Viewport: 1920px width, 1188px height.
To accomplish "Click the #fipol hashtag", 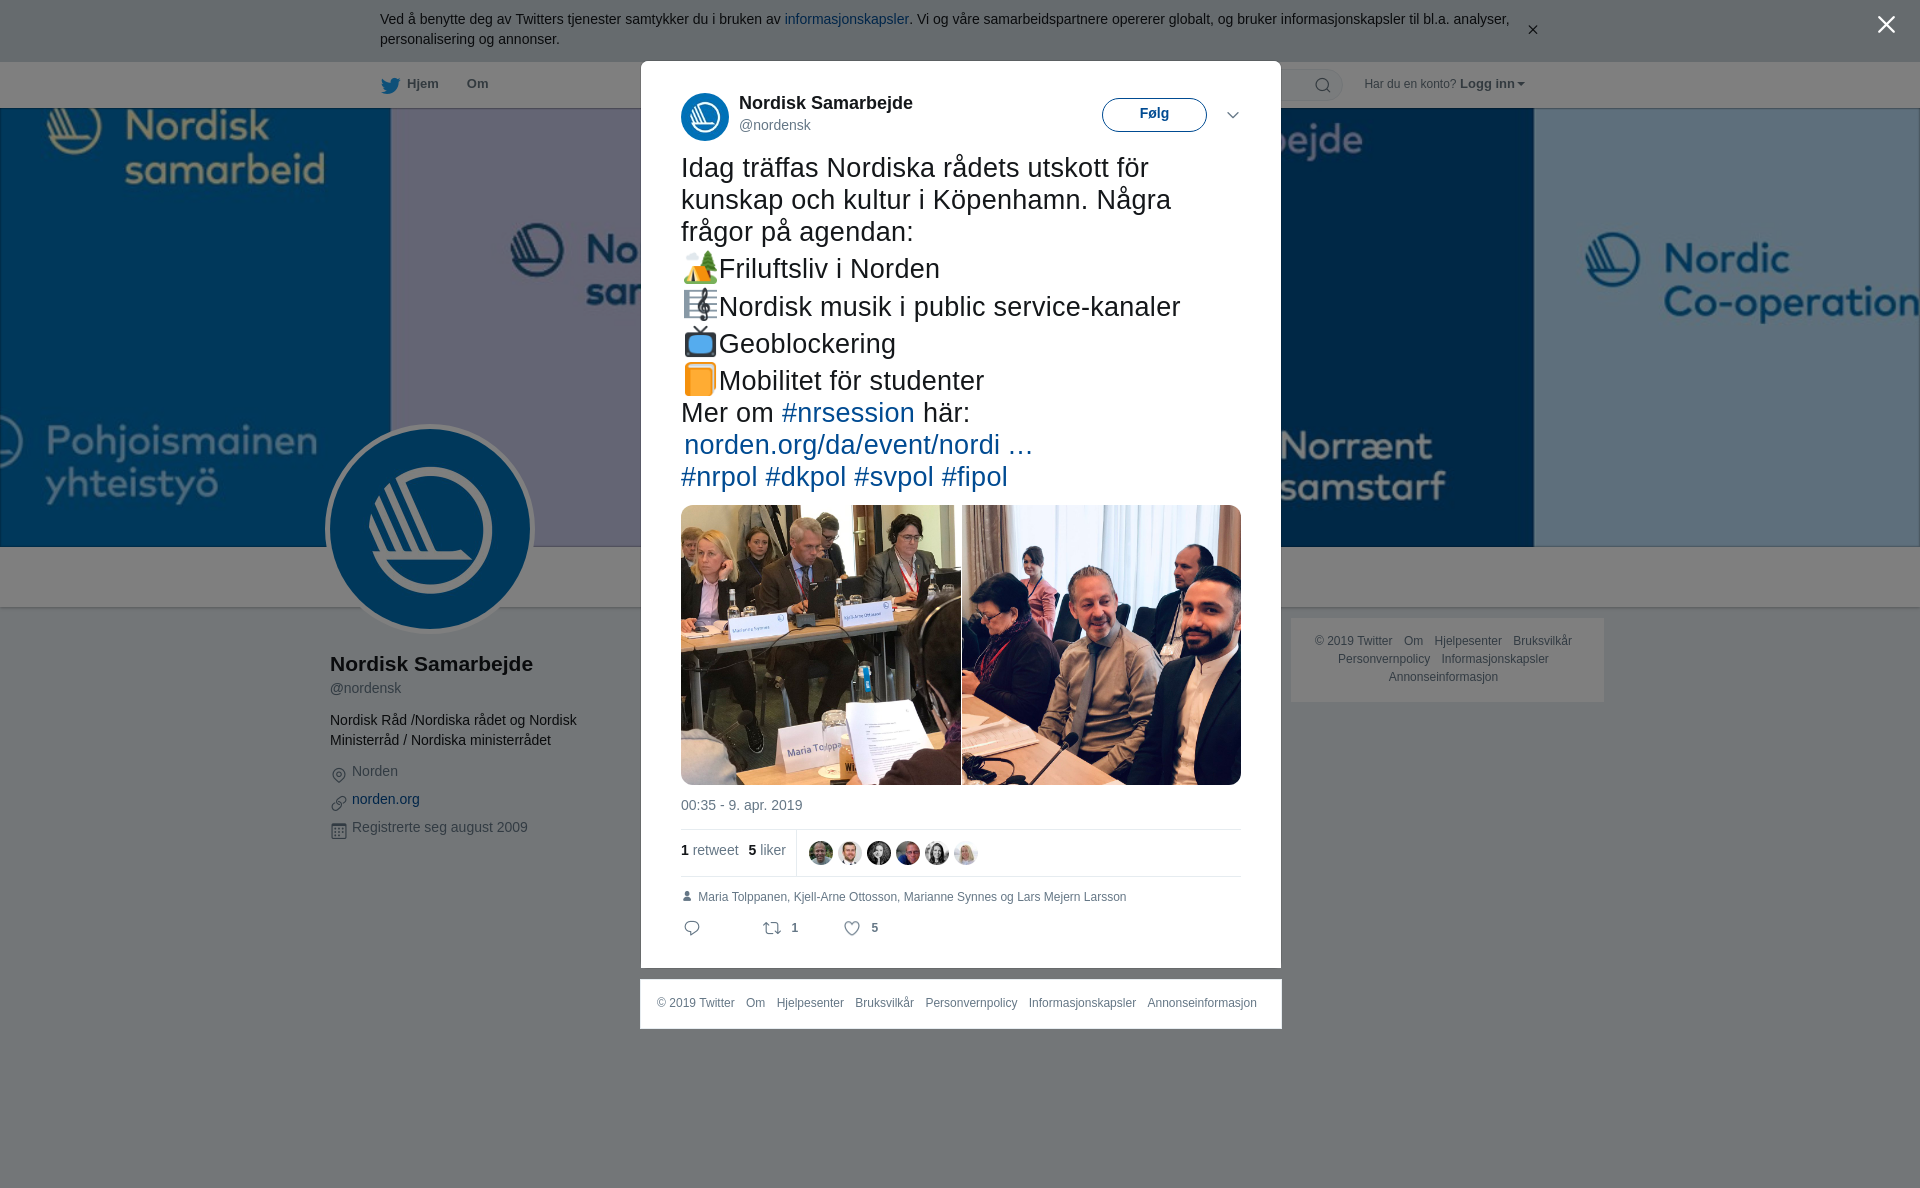I will click(974, 477).
